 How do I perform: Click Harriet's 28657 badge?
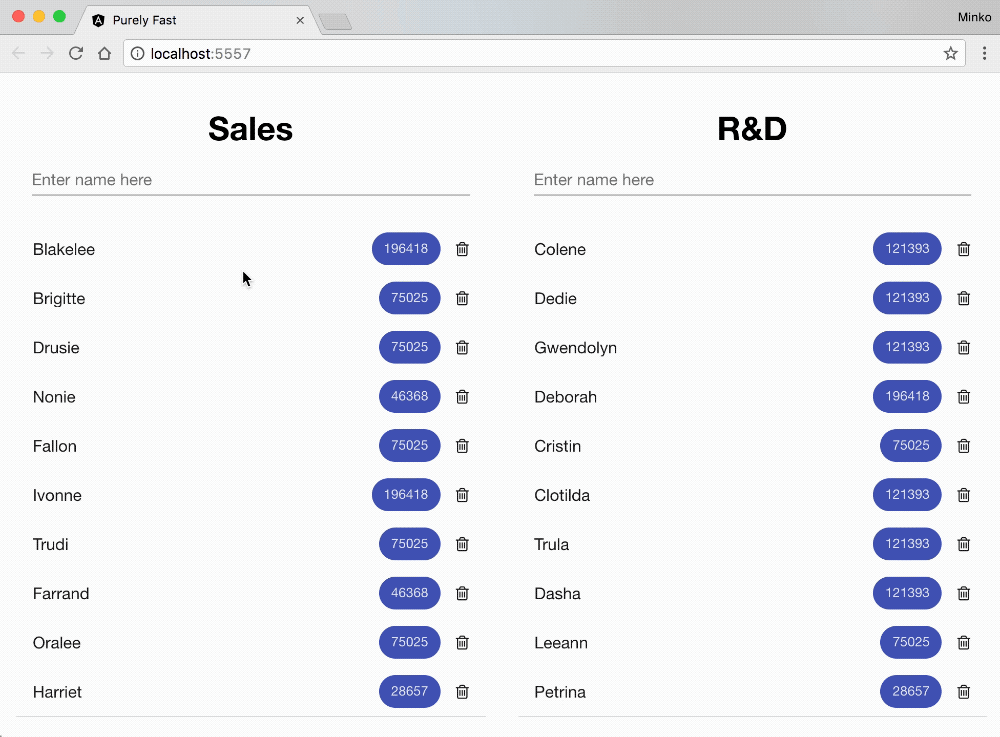(409, 691)
